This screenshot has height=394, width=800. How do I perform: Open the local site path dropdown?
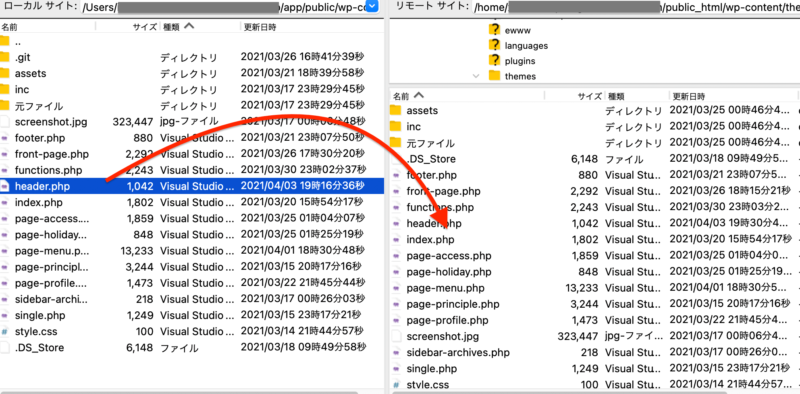pyautogui.click(x=373, y=6)
